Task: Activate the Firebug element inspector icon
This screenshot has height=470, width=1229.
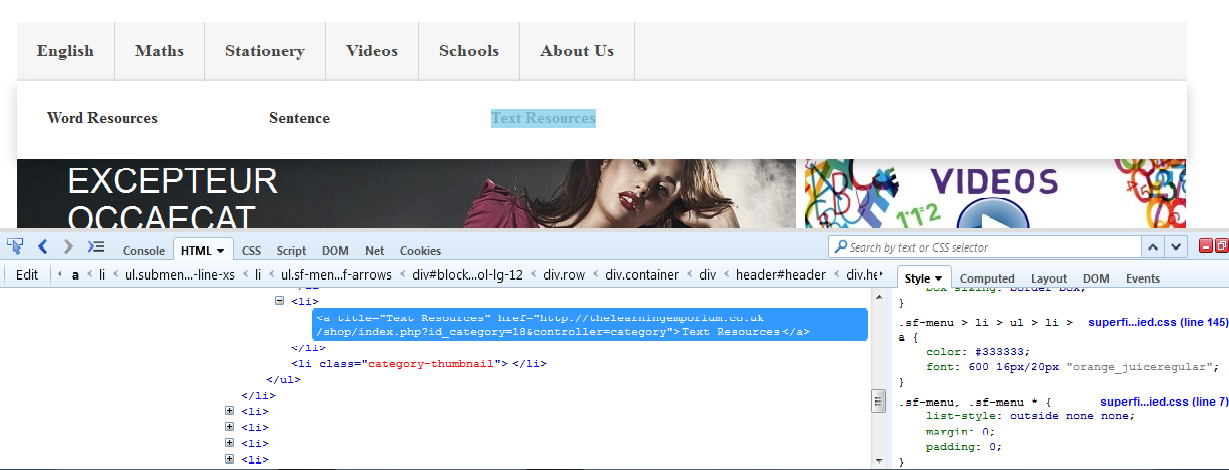Action: (x=15, y=246)
